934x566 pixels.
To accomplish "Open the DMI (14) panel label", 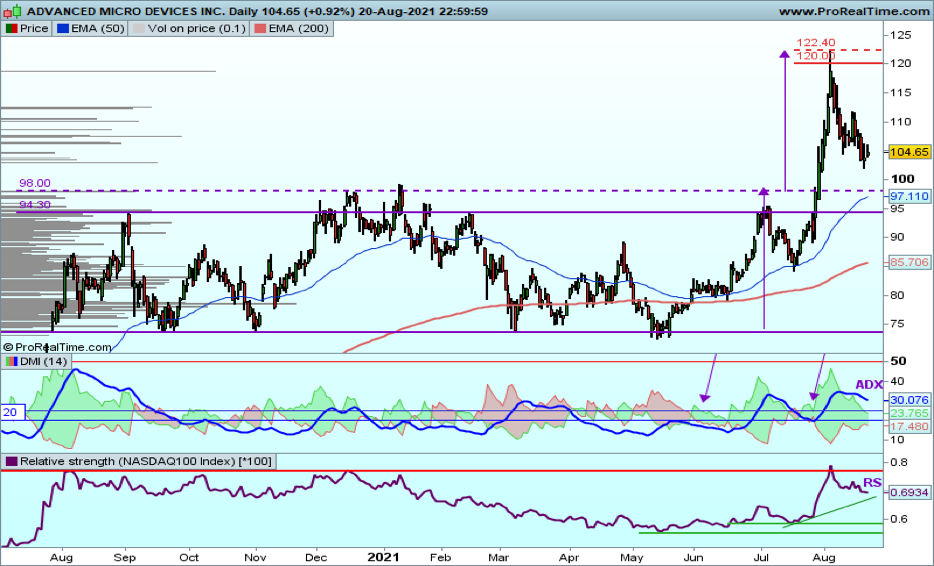I will 43,362.
